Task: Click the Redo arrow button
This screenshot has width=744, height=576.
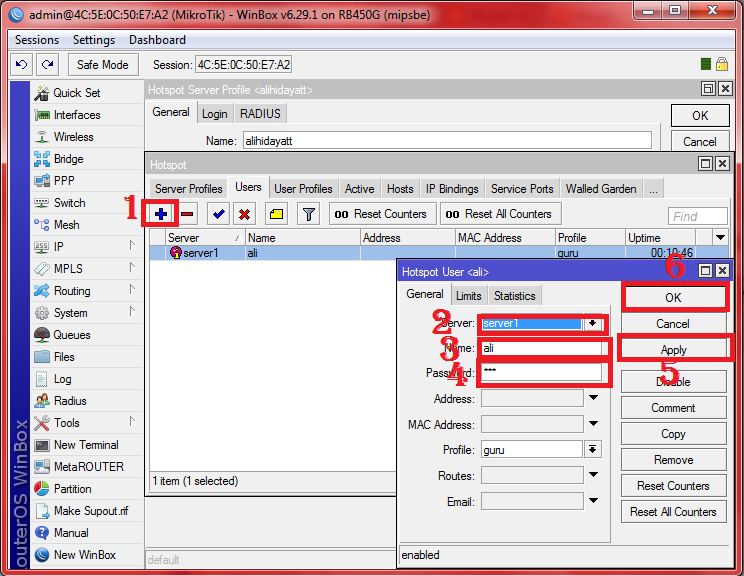Action: pos(47,65)
